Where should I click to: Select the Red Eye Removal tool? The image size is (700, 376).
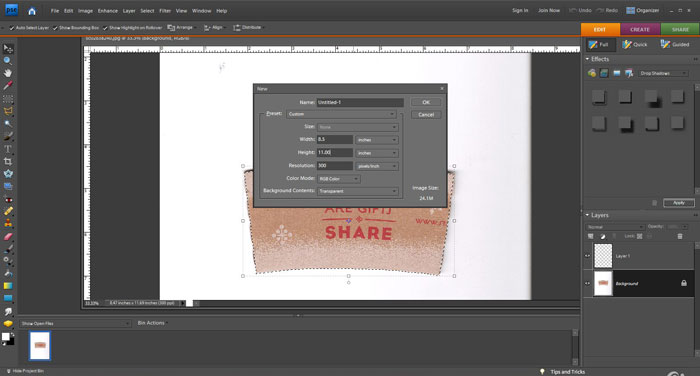8,199
